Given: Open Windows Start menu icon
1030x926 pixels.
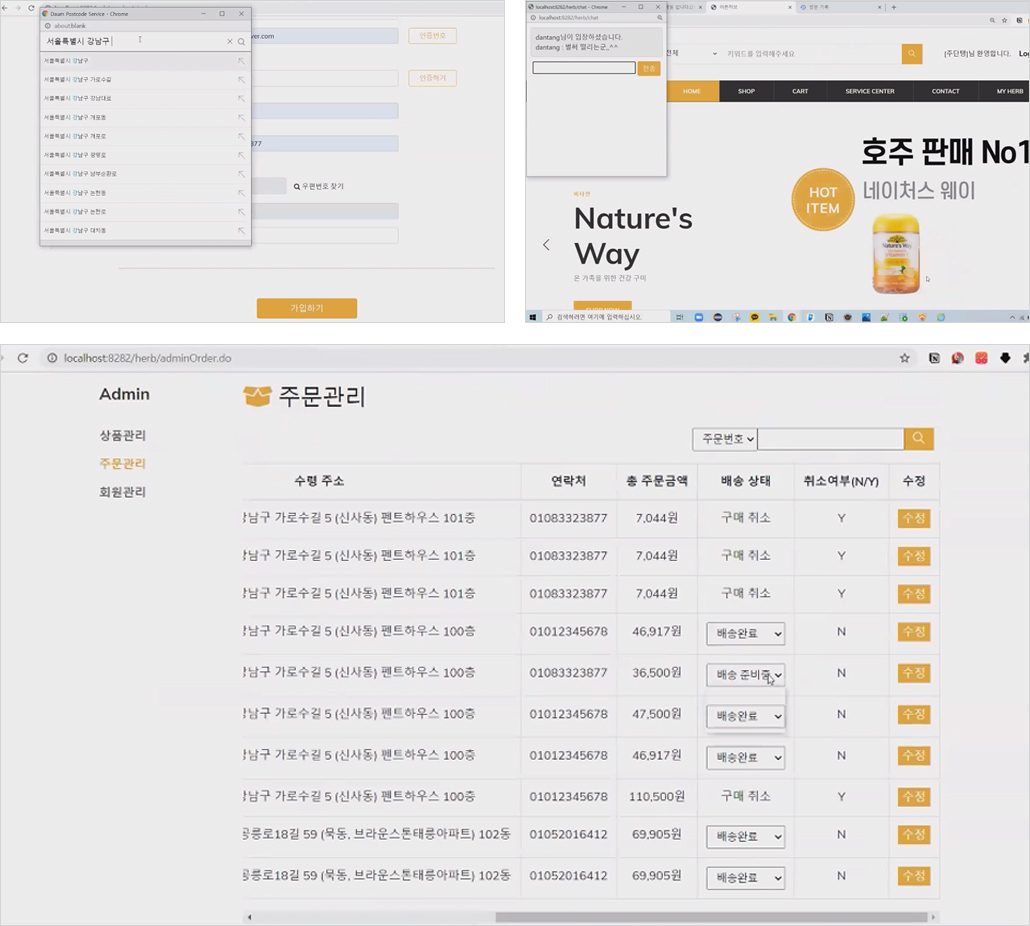Looking at the screenshot, I should click(533, 317).
